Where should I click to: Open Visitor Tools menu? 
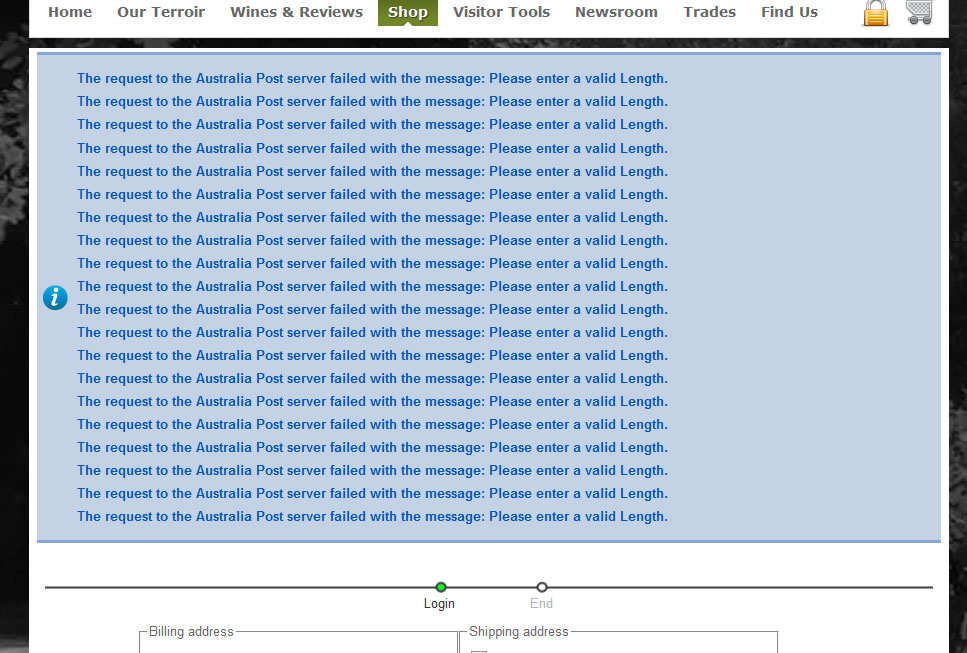501,12
